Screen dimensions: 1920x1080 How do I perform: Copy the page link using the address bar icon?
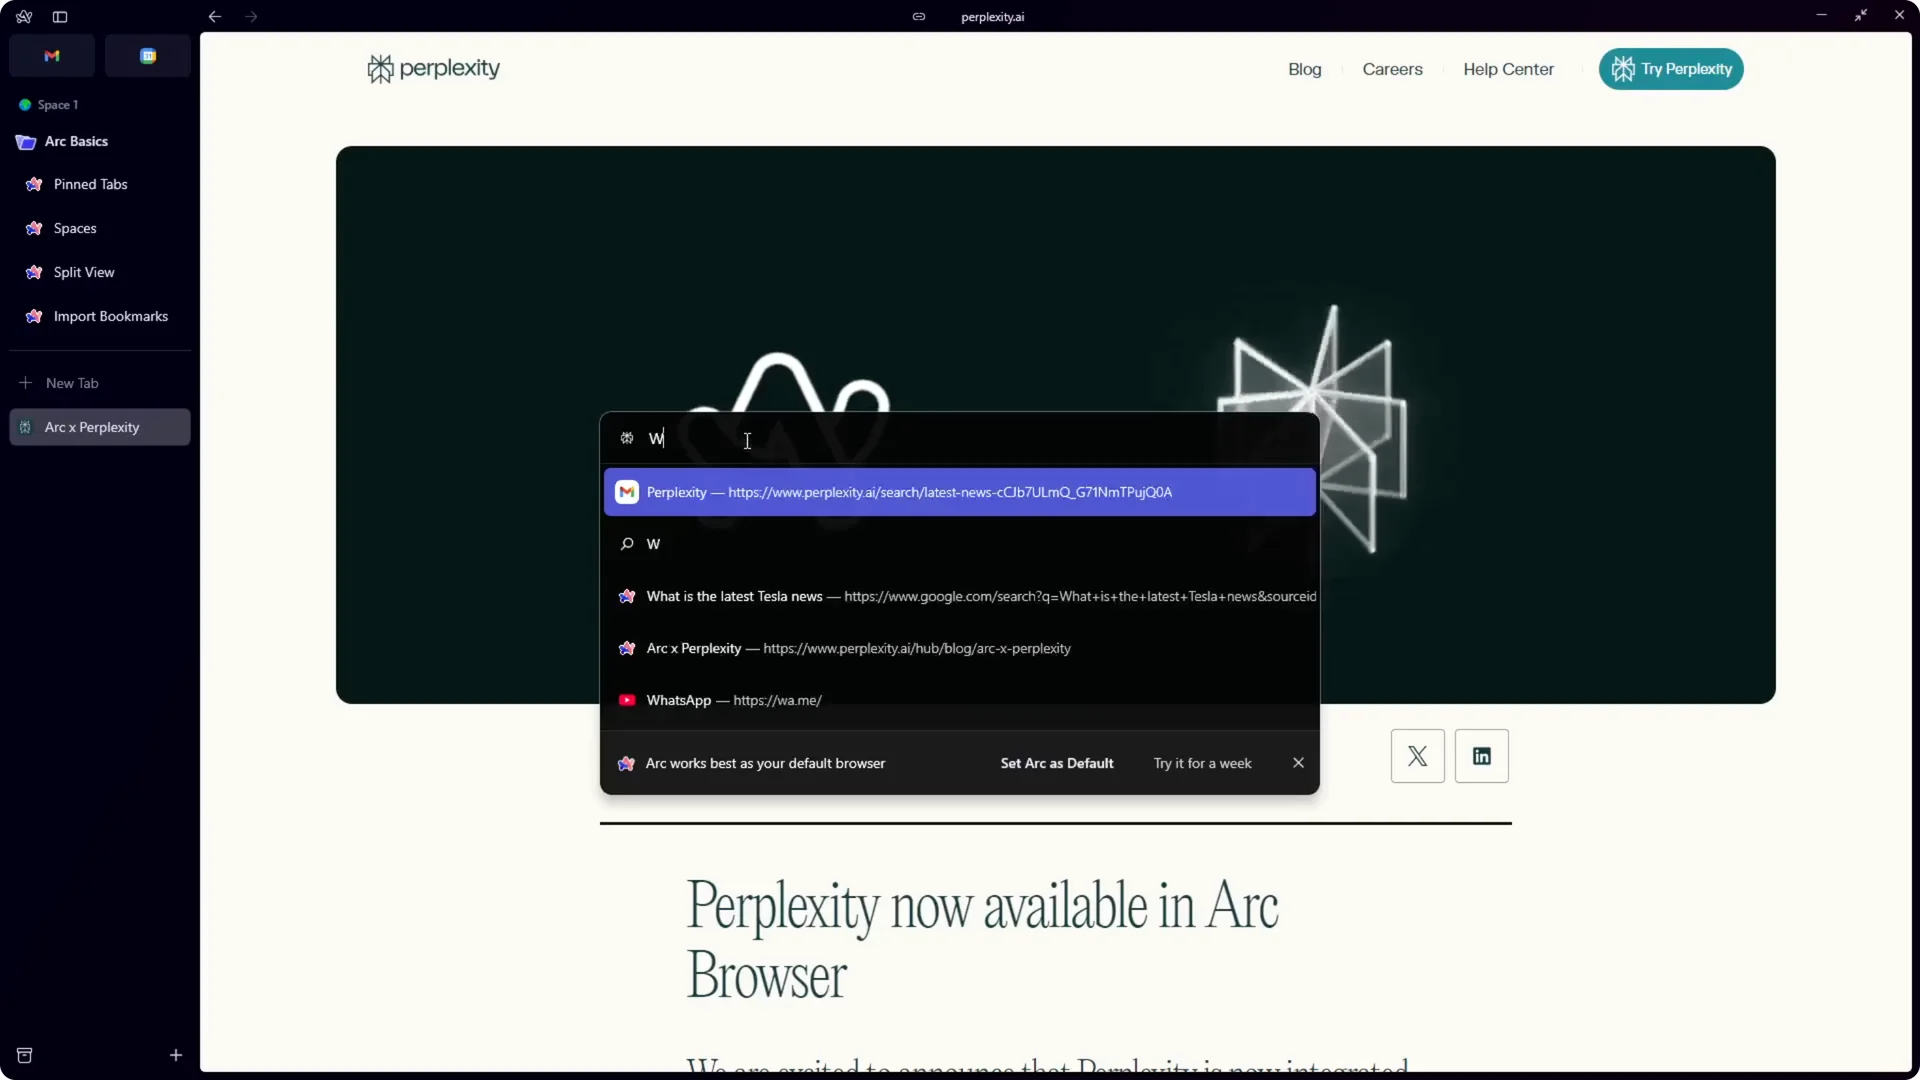click(x=919, y=16)
